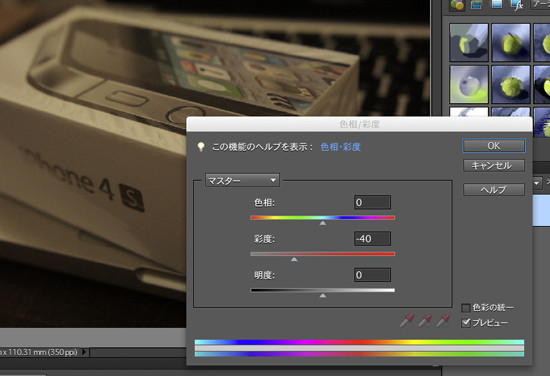
Task: Click the キャンセル button
Action: click(x=494, y=166)
